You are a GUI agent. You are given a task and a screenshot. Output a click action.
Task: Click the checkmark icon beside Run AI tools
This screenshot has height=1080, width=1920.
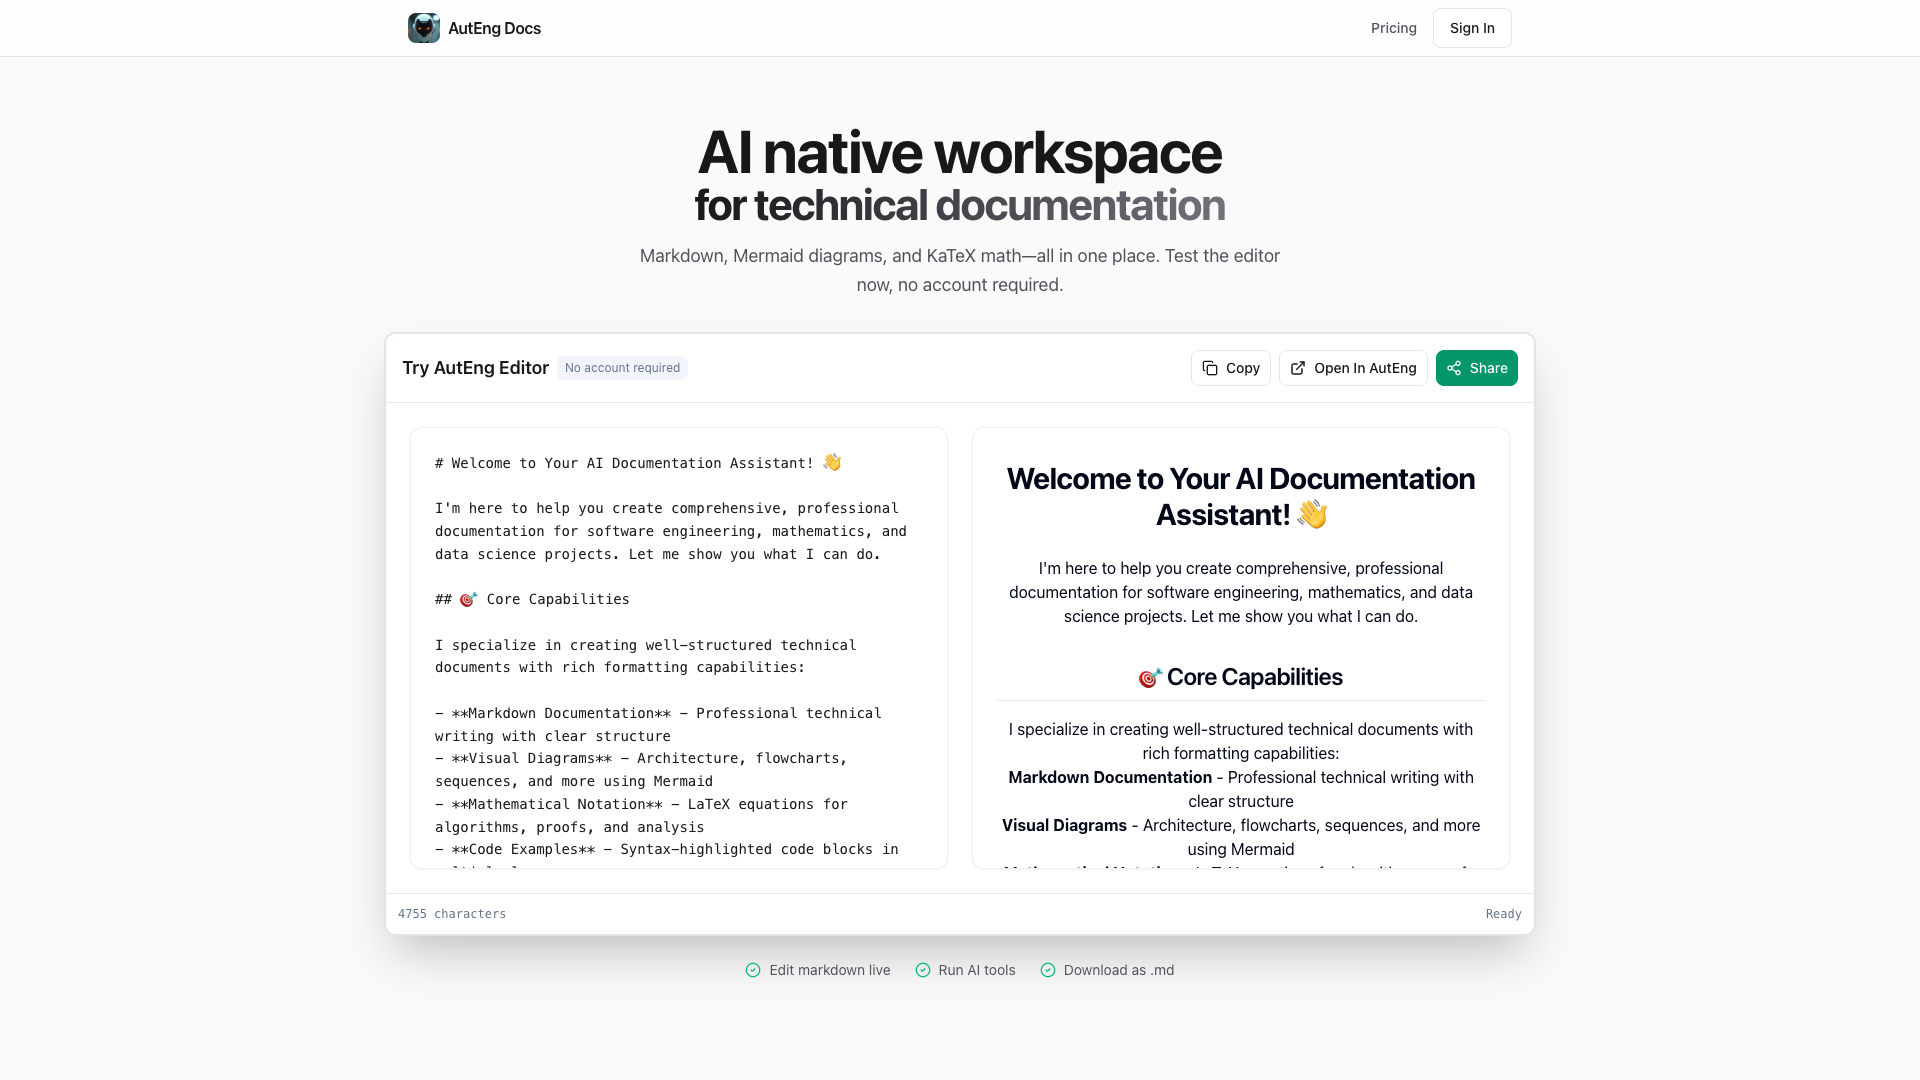coord(923,970)
